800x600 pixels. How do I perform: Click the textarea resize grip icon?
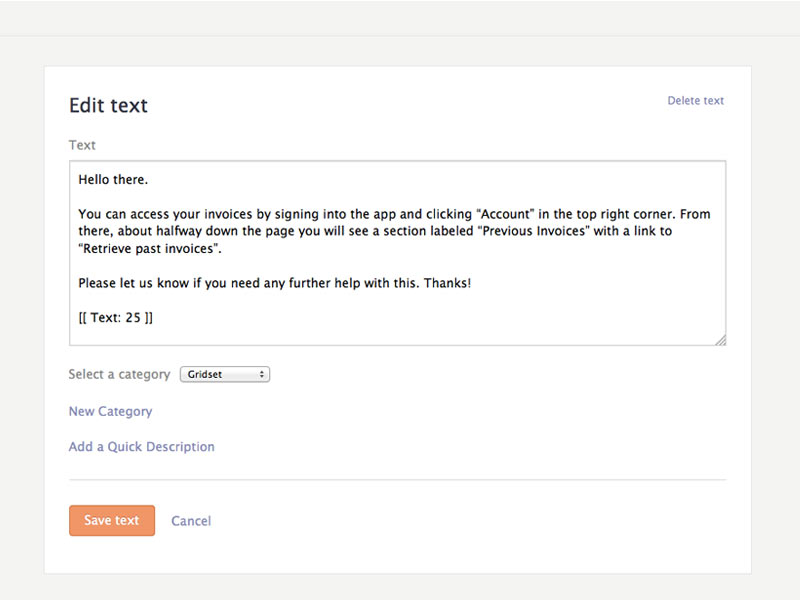tap(720, 340)
